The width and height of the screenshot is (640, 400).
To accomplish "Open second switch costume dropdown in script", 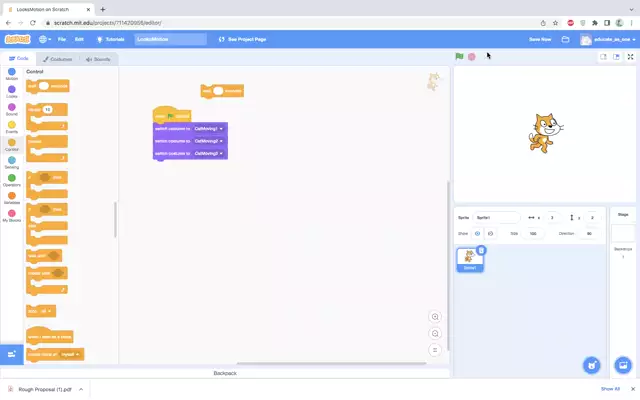I will pyautogui.click(x=209, y=141).
